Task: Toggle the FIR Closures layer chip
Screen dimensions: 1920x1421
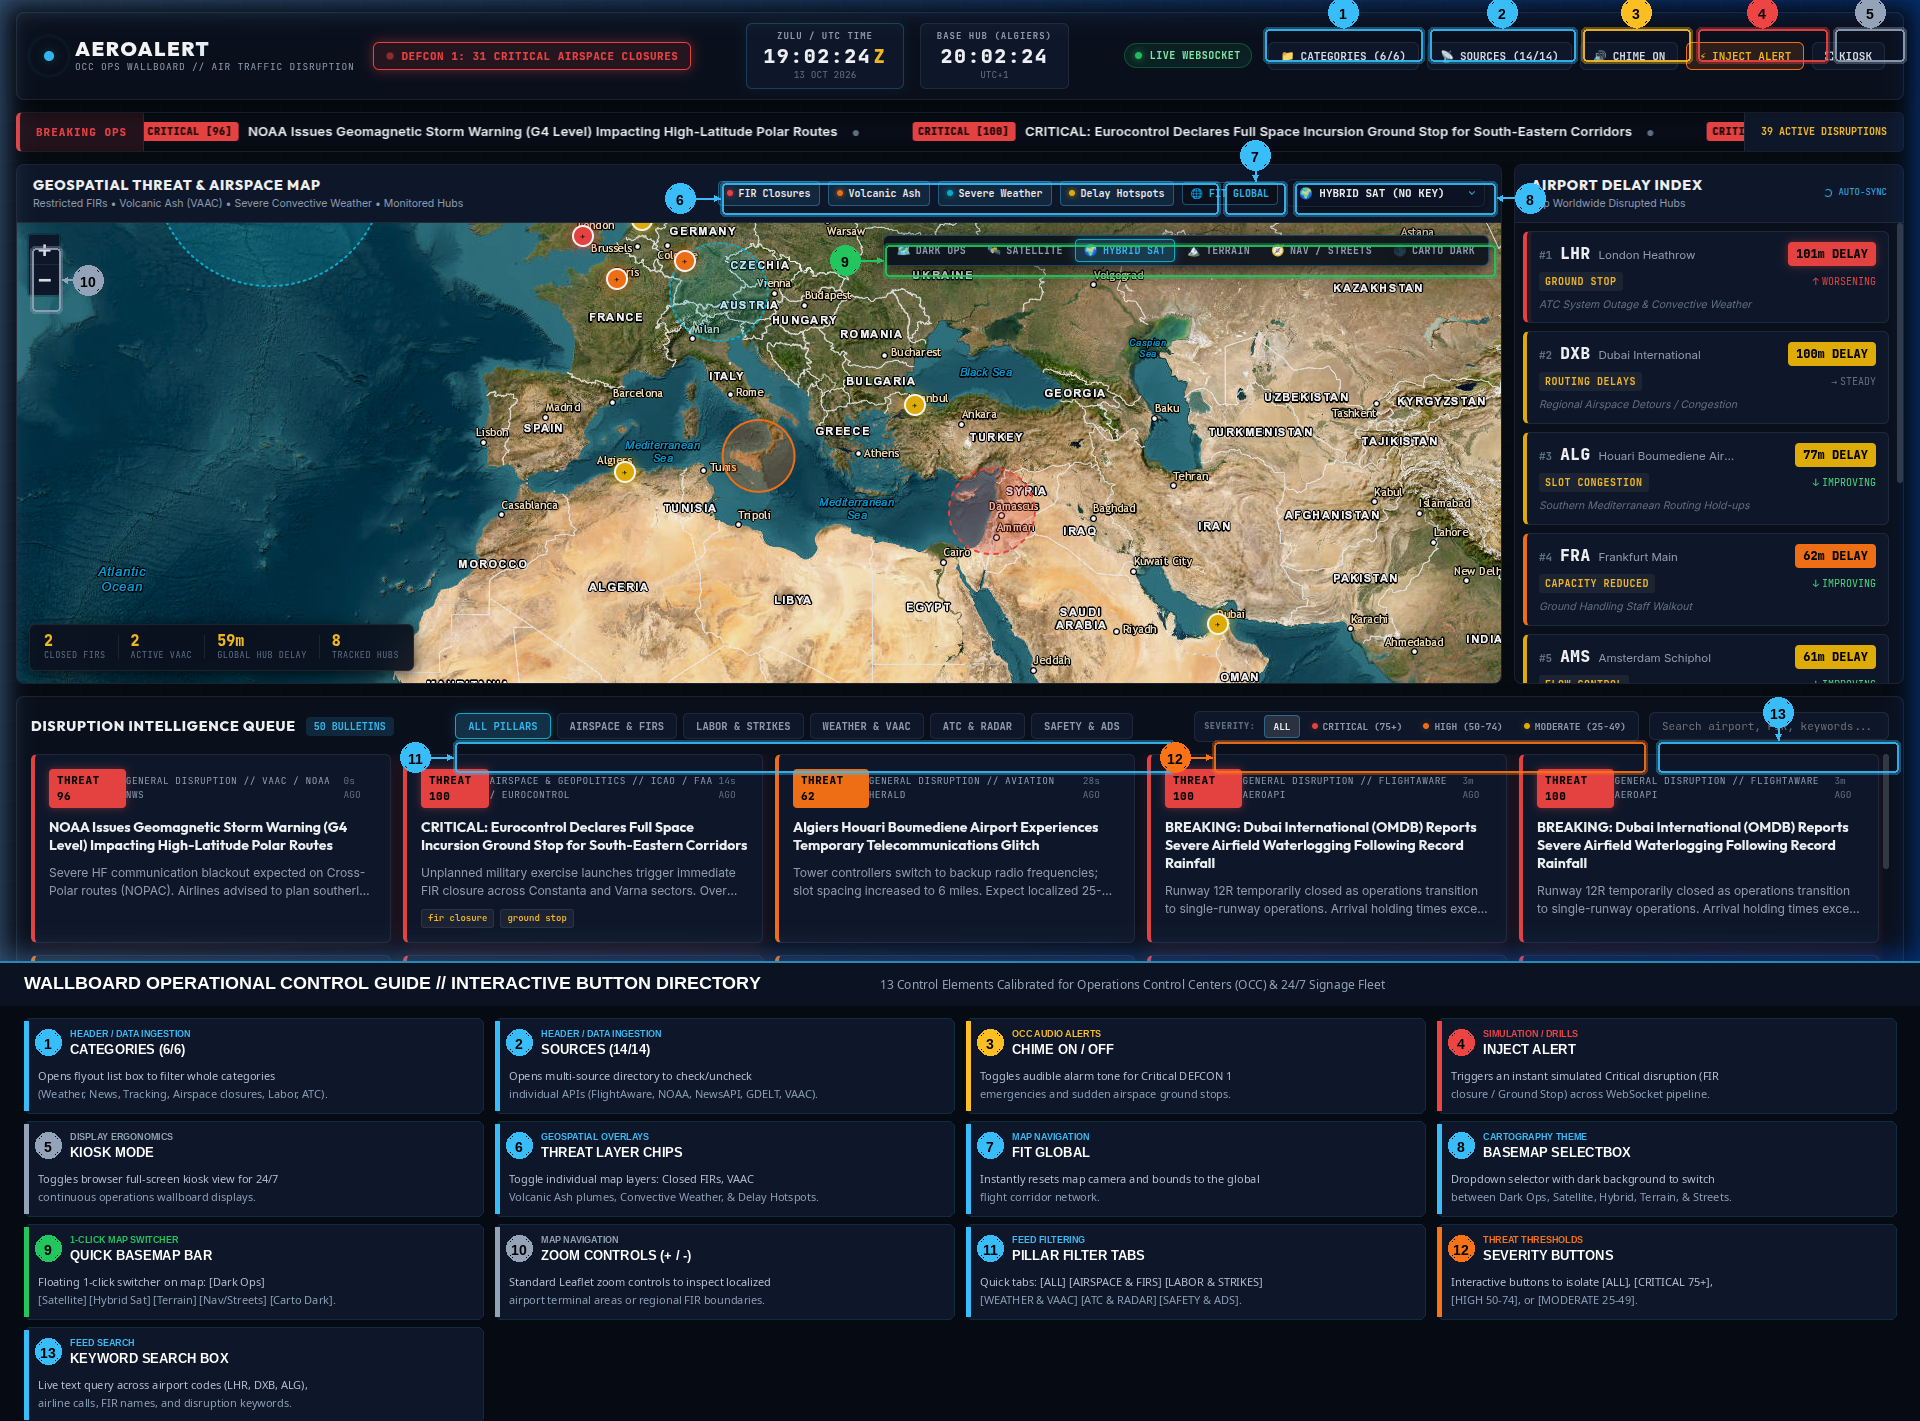Action: tap(768, 194)
